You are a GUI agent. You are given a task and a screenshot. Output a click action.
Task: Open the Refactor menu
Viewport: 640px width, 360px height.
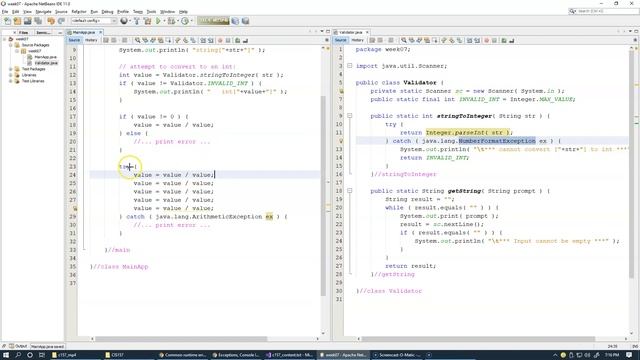[79, 12]
